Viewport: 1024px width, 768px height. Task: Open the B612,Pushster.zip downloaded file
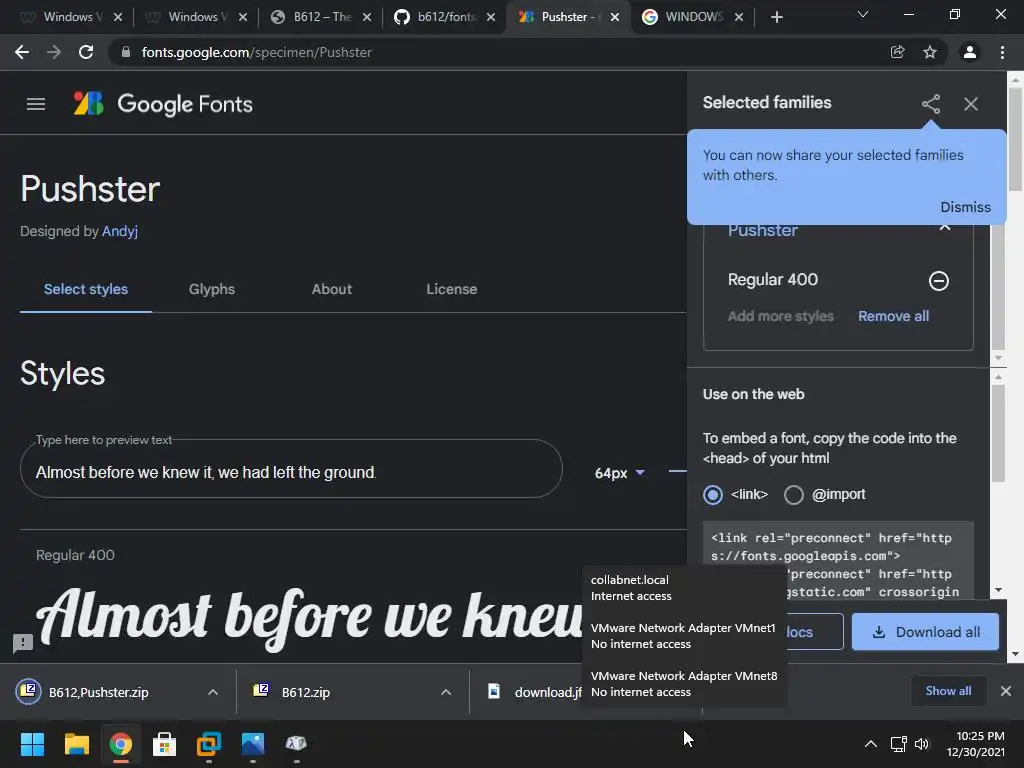98,692
